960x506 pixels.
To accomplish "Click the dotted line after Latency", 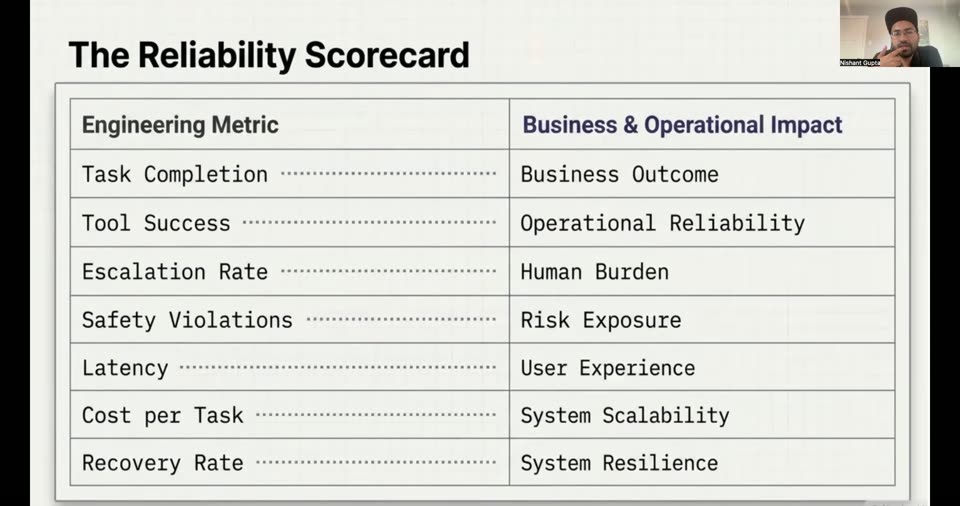I will 338,368.
